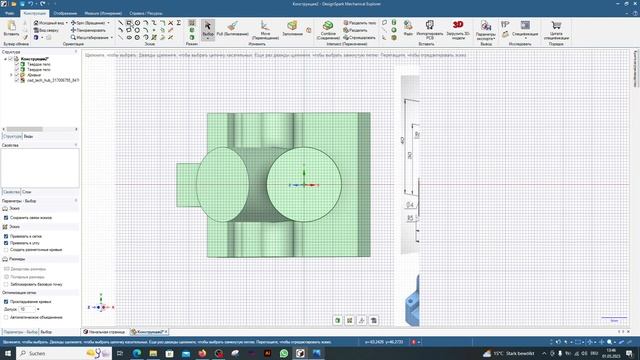Viewport: 640px width, 360px height.
Task: Switch to the Выбор tab at bottom of the left panel
Action: pyautogui.click(x=46, y=332)
